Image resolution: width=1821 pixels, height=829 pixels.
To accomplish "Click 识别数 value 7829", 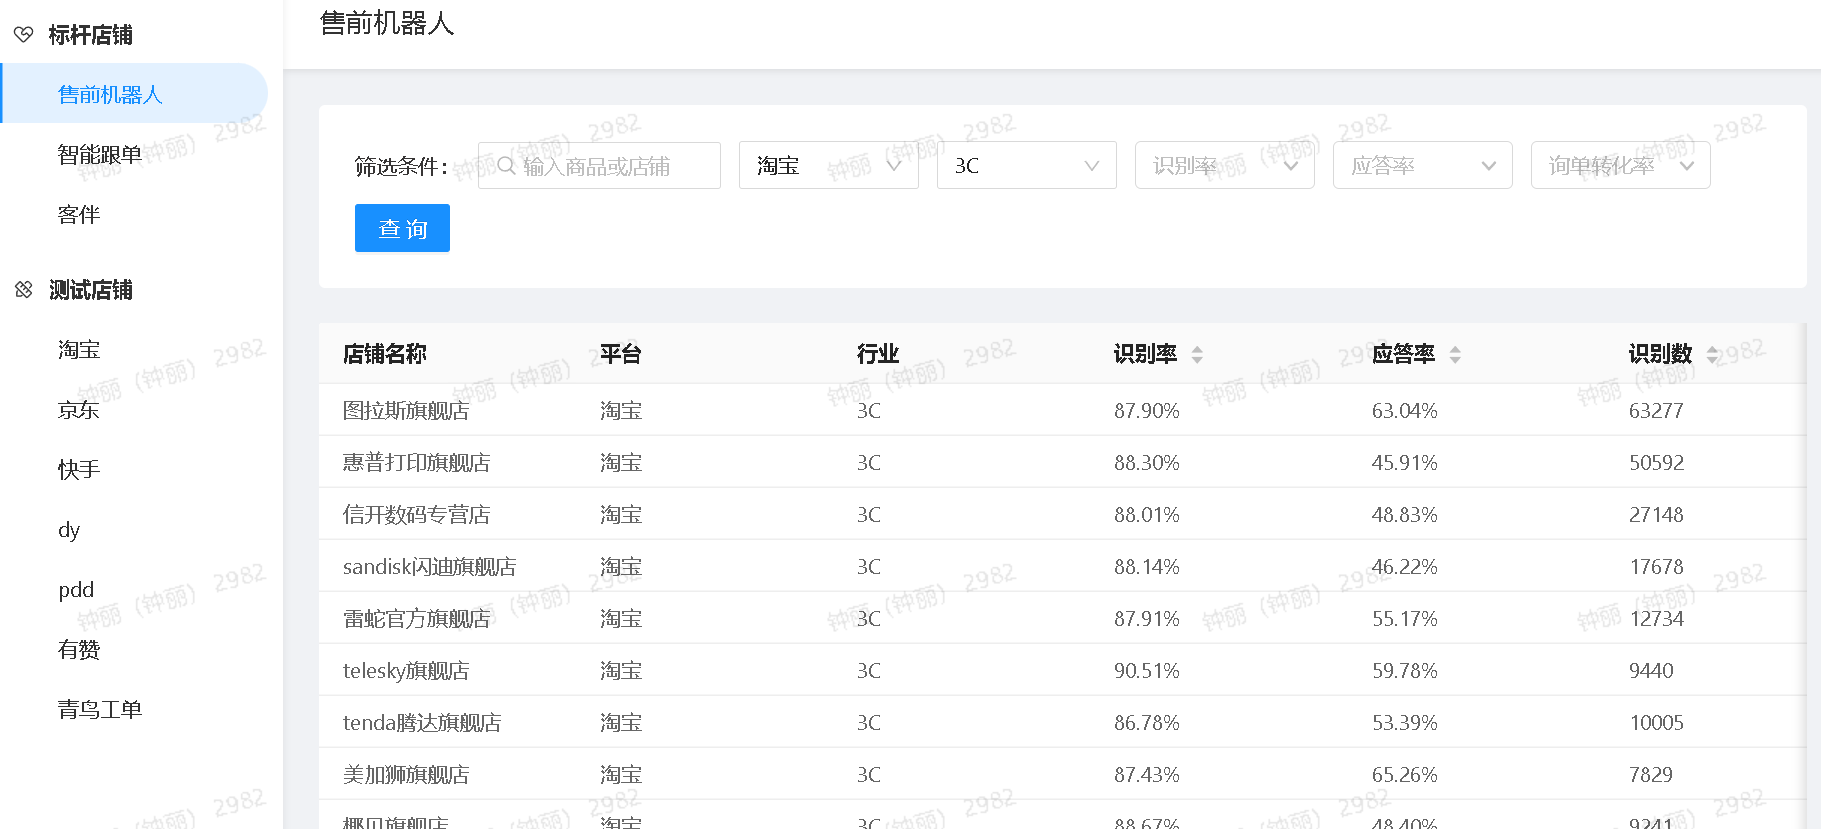I will (x=1651, y=775).
